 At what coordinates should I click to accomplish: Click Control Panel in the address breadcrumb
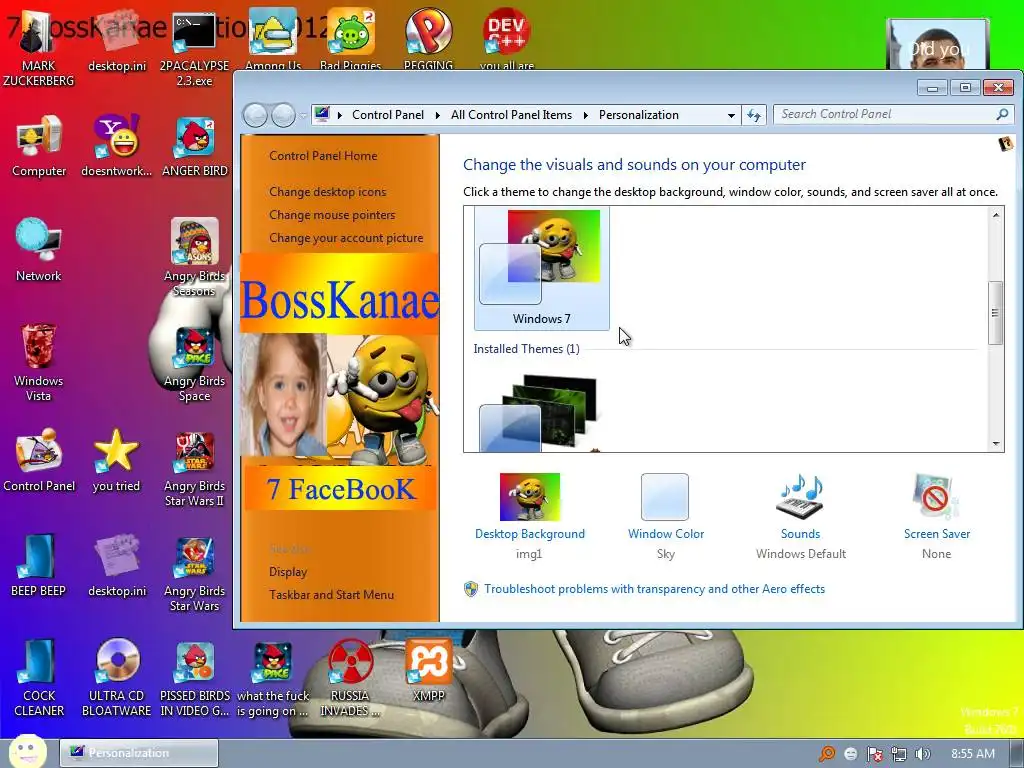point(388,114)
